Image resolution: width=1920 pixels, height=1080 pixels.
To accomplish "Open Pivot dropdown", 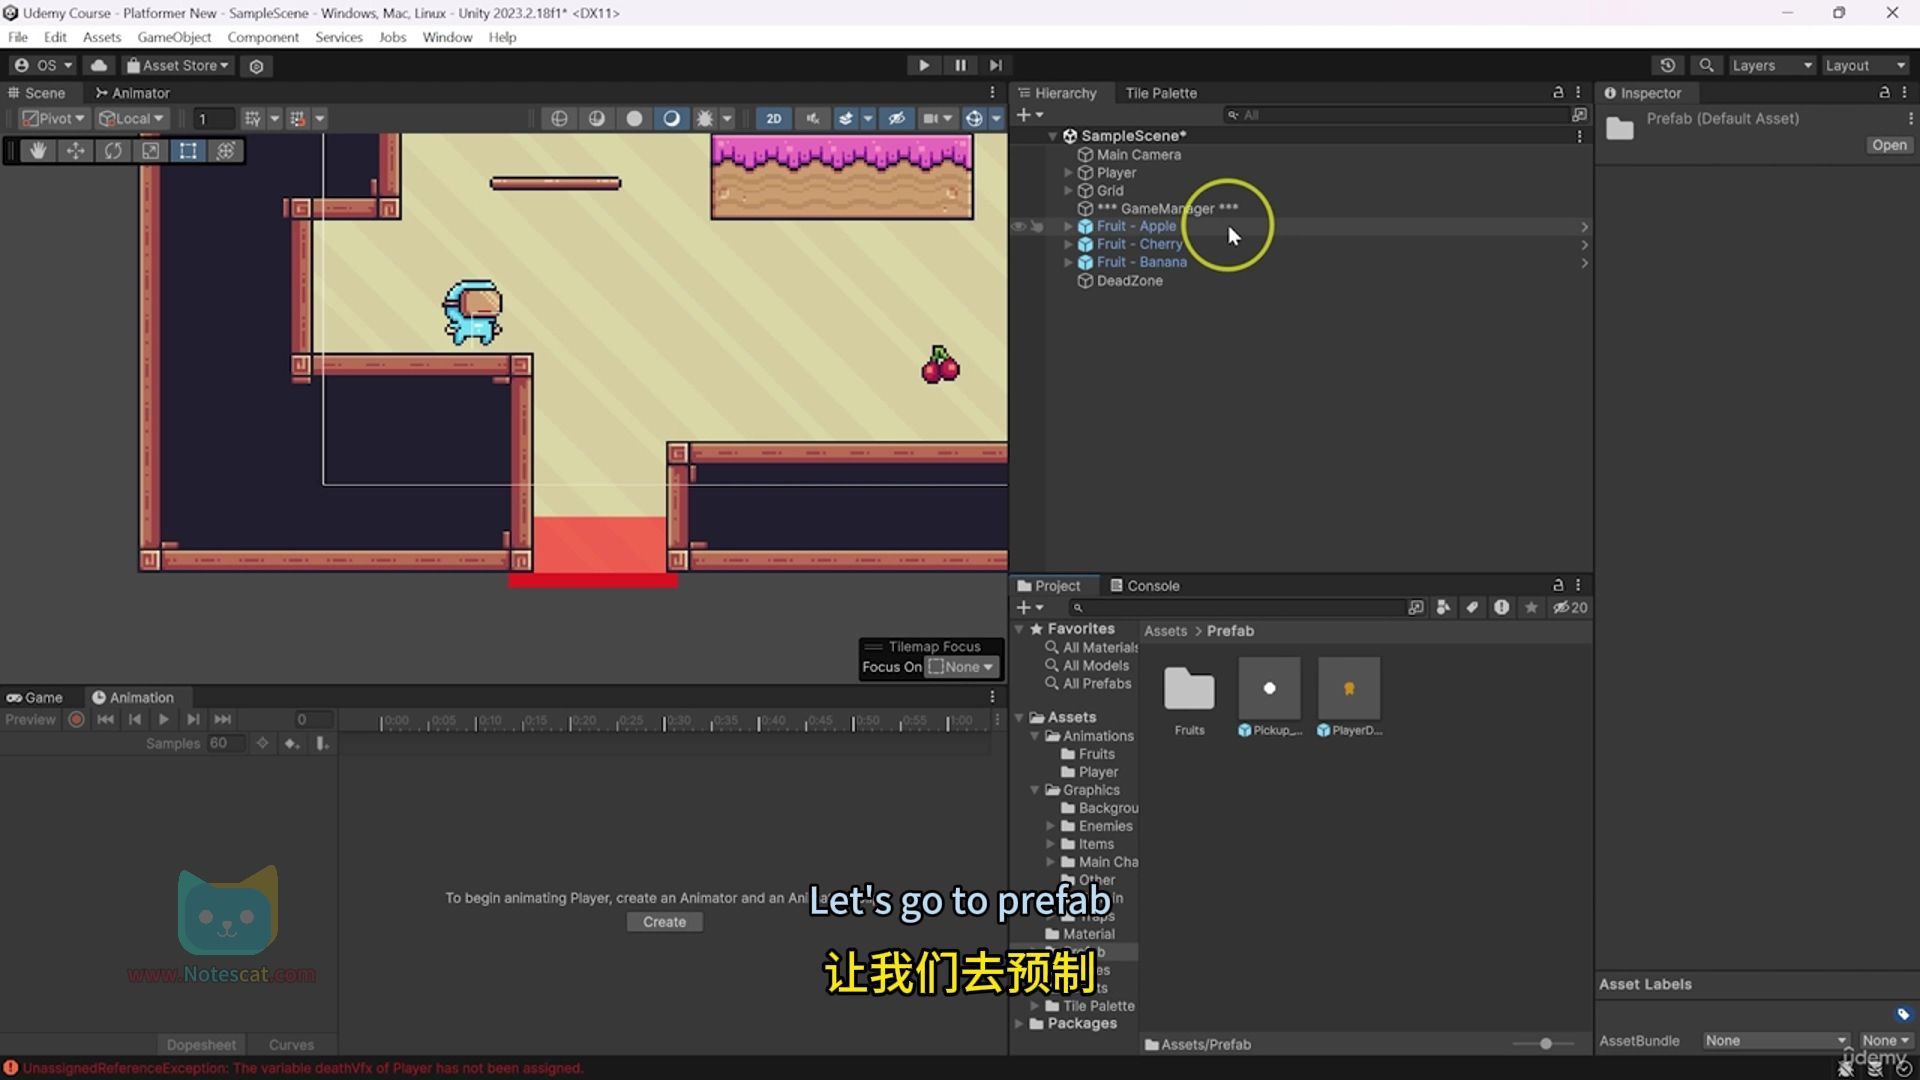I will point(53,118).
